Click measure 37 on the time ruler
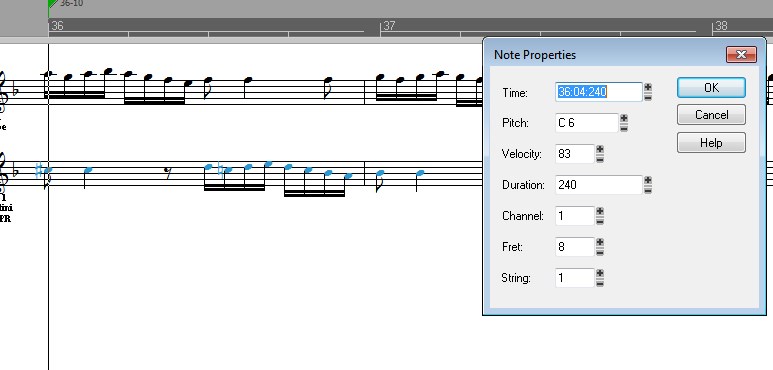This screenshot has height=370, width=773. click(x=389, y=26)
